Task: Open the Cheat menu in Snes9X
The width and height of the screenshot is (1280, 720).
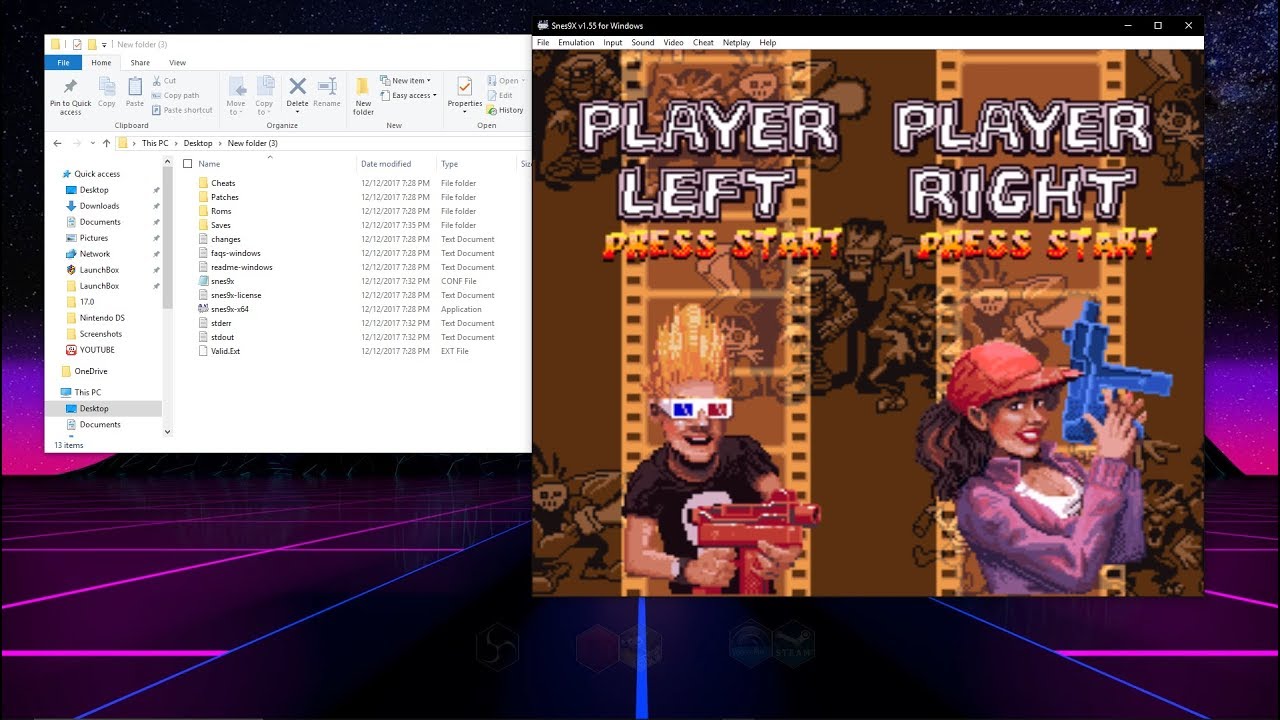Action: 703,43
